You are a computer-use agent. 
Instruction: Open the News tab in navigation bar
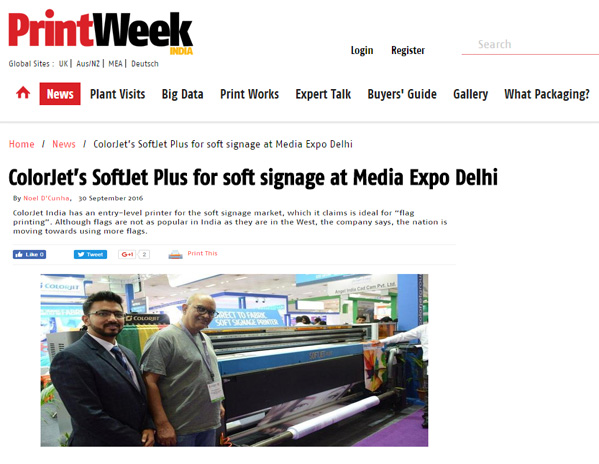click(x=60, y=94)
